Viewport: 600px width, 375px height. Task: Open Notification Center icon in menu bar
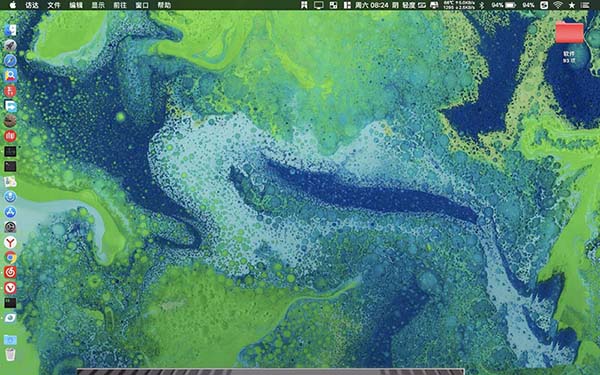(x=585, y=5)
